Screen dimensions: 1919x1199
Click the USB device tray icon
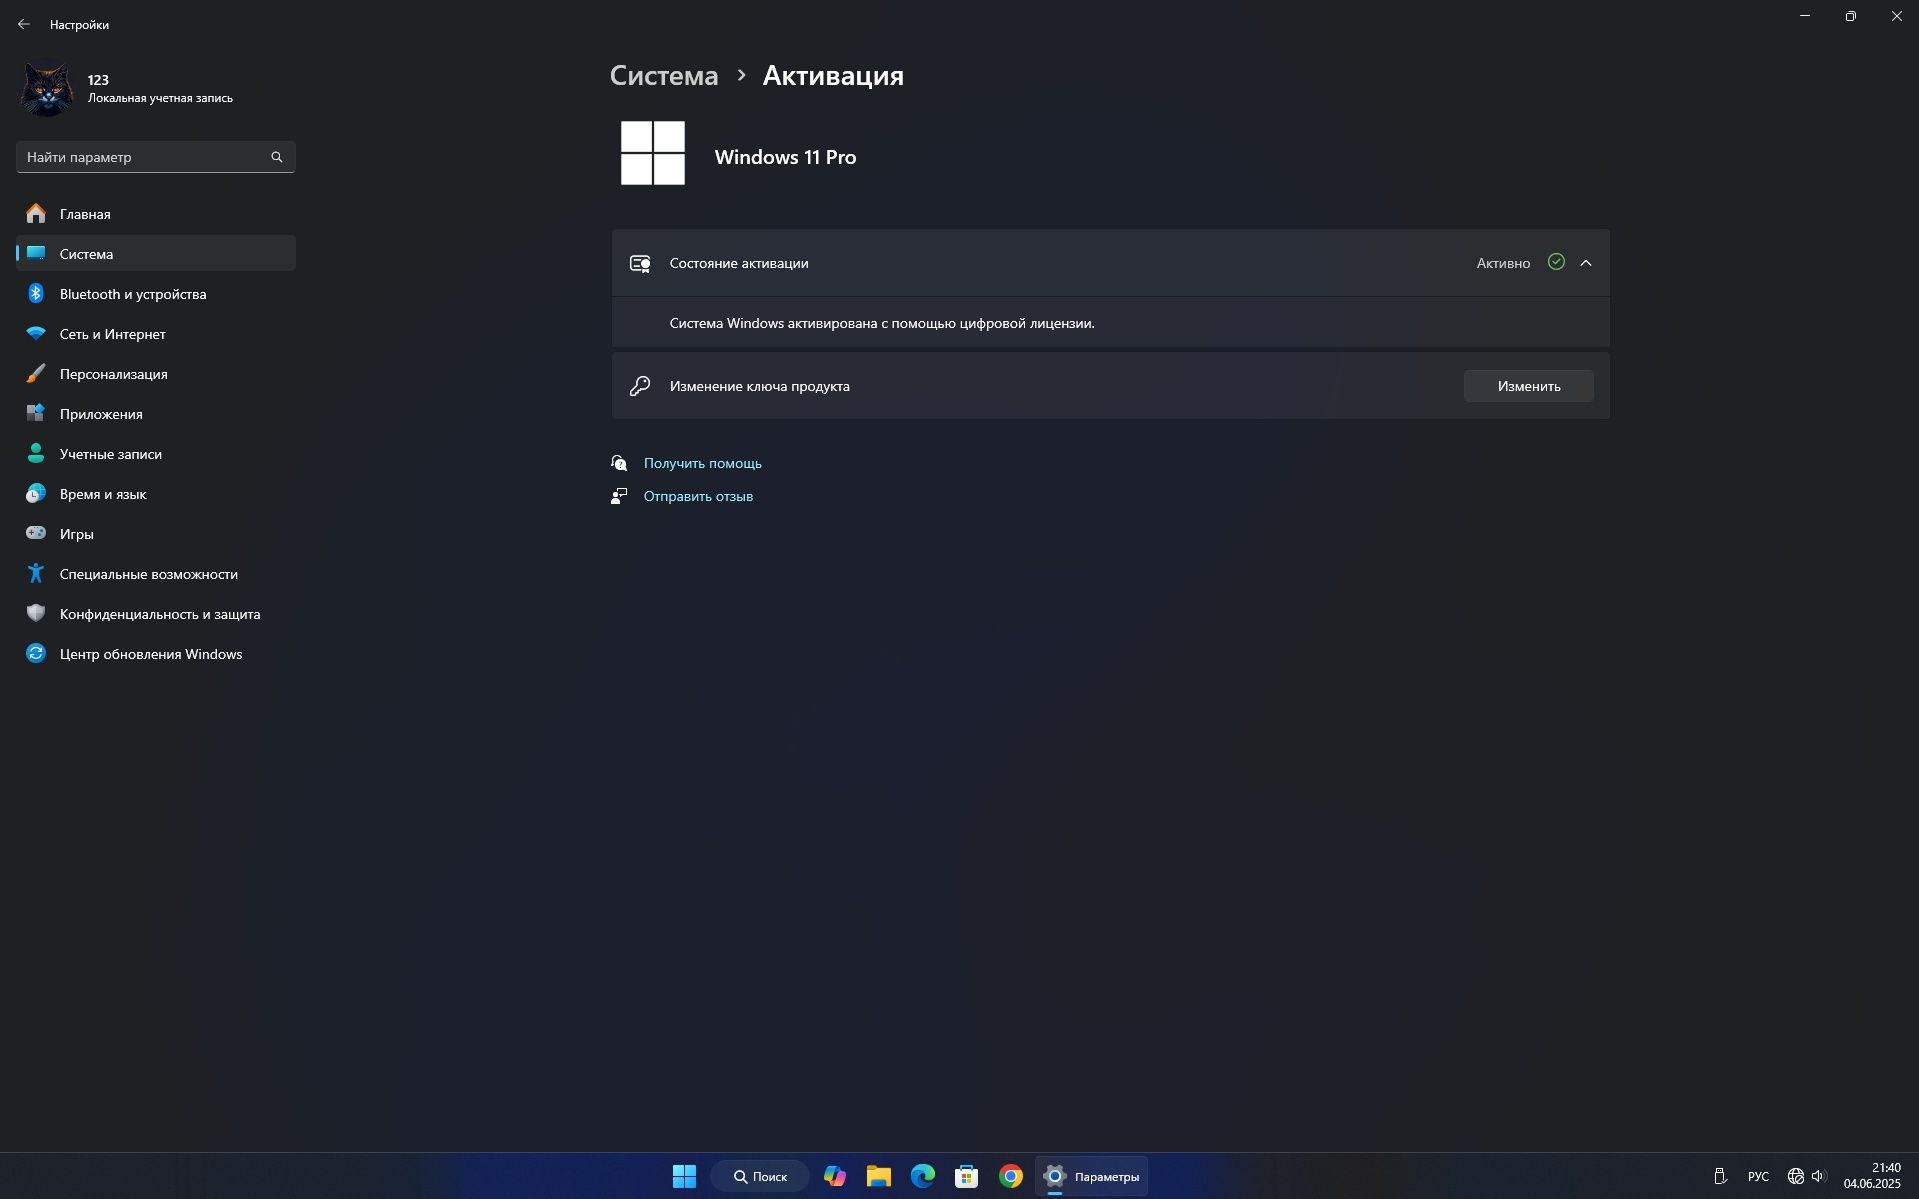pos(1720,1176)
